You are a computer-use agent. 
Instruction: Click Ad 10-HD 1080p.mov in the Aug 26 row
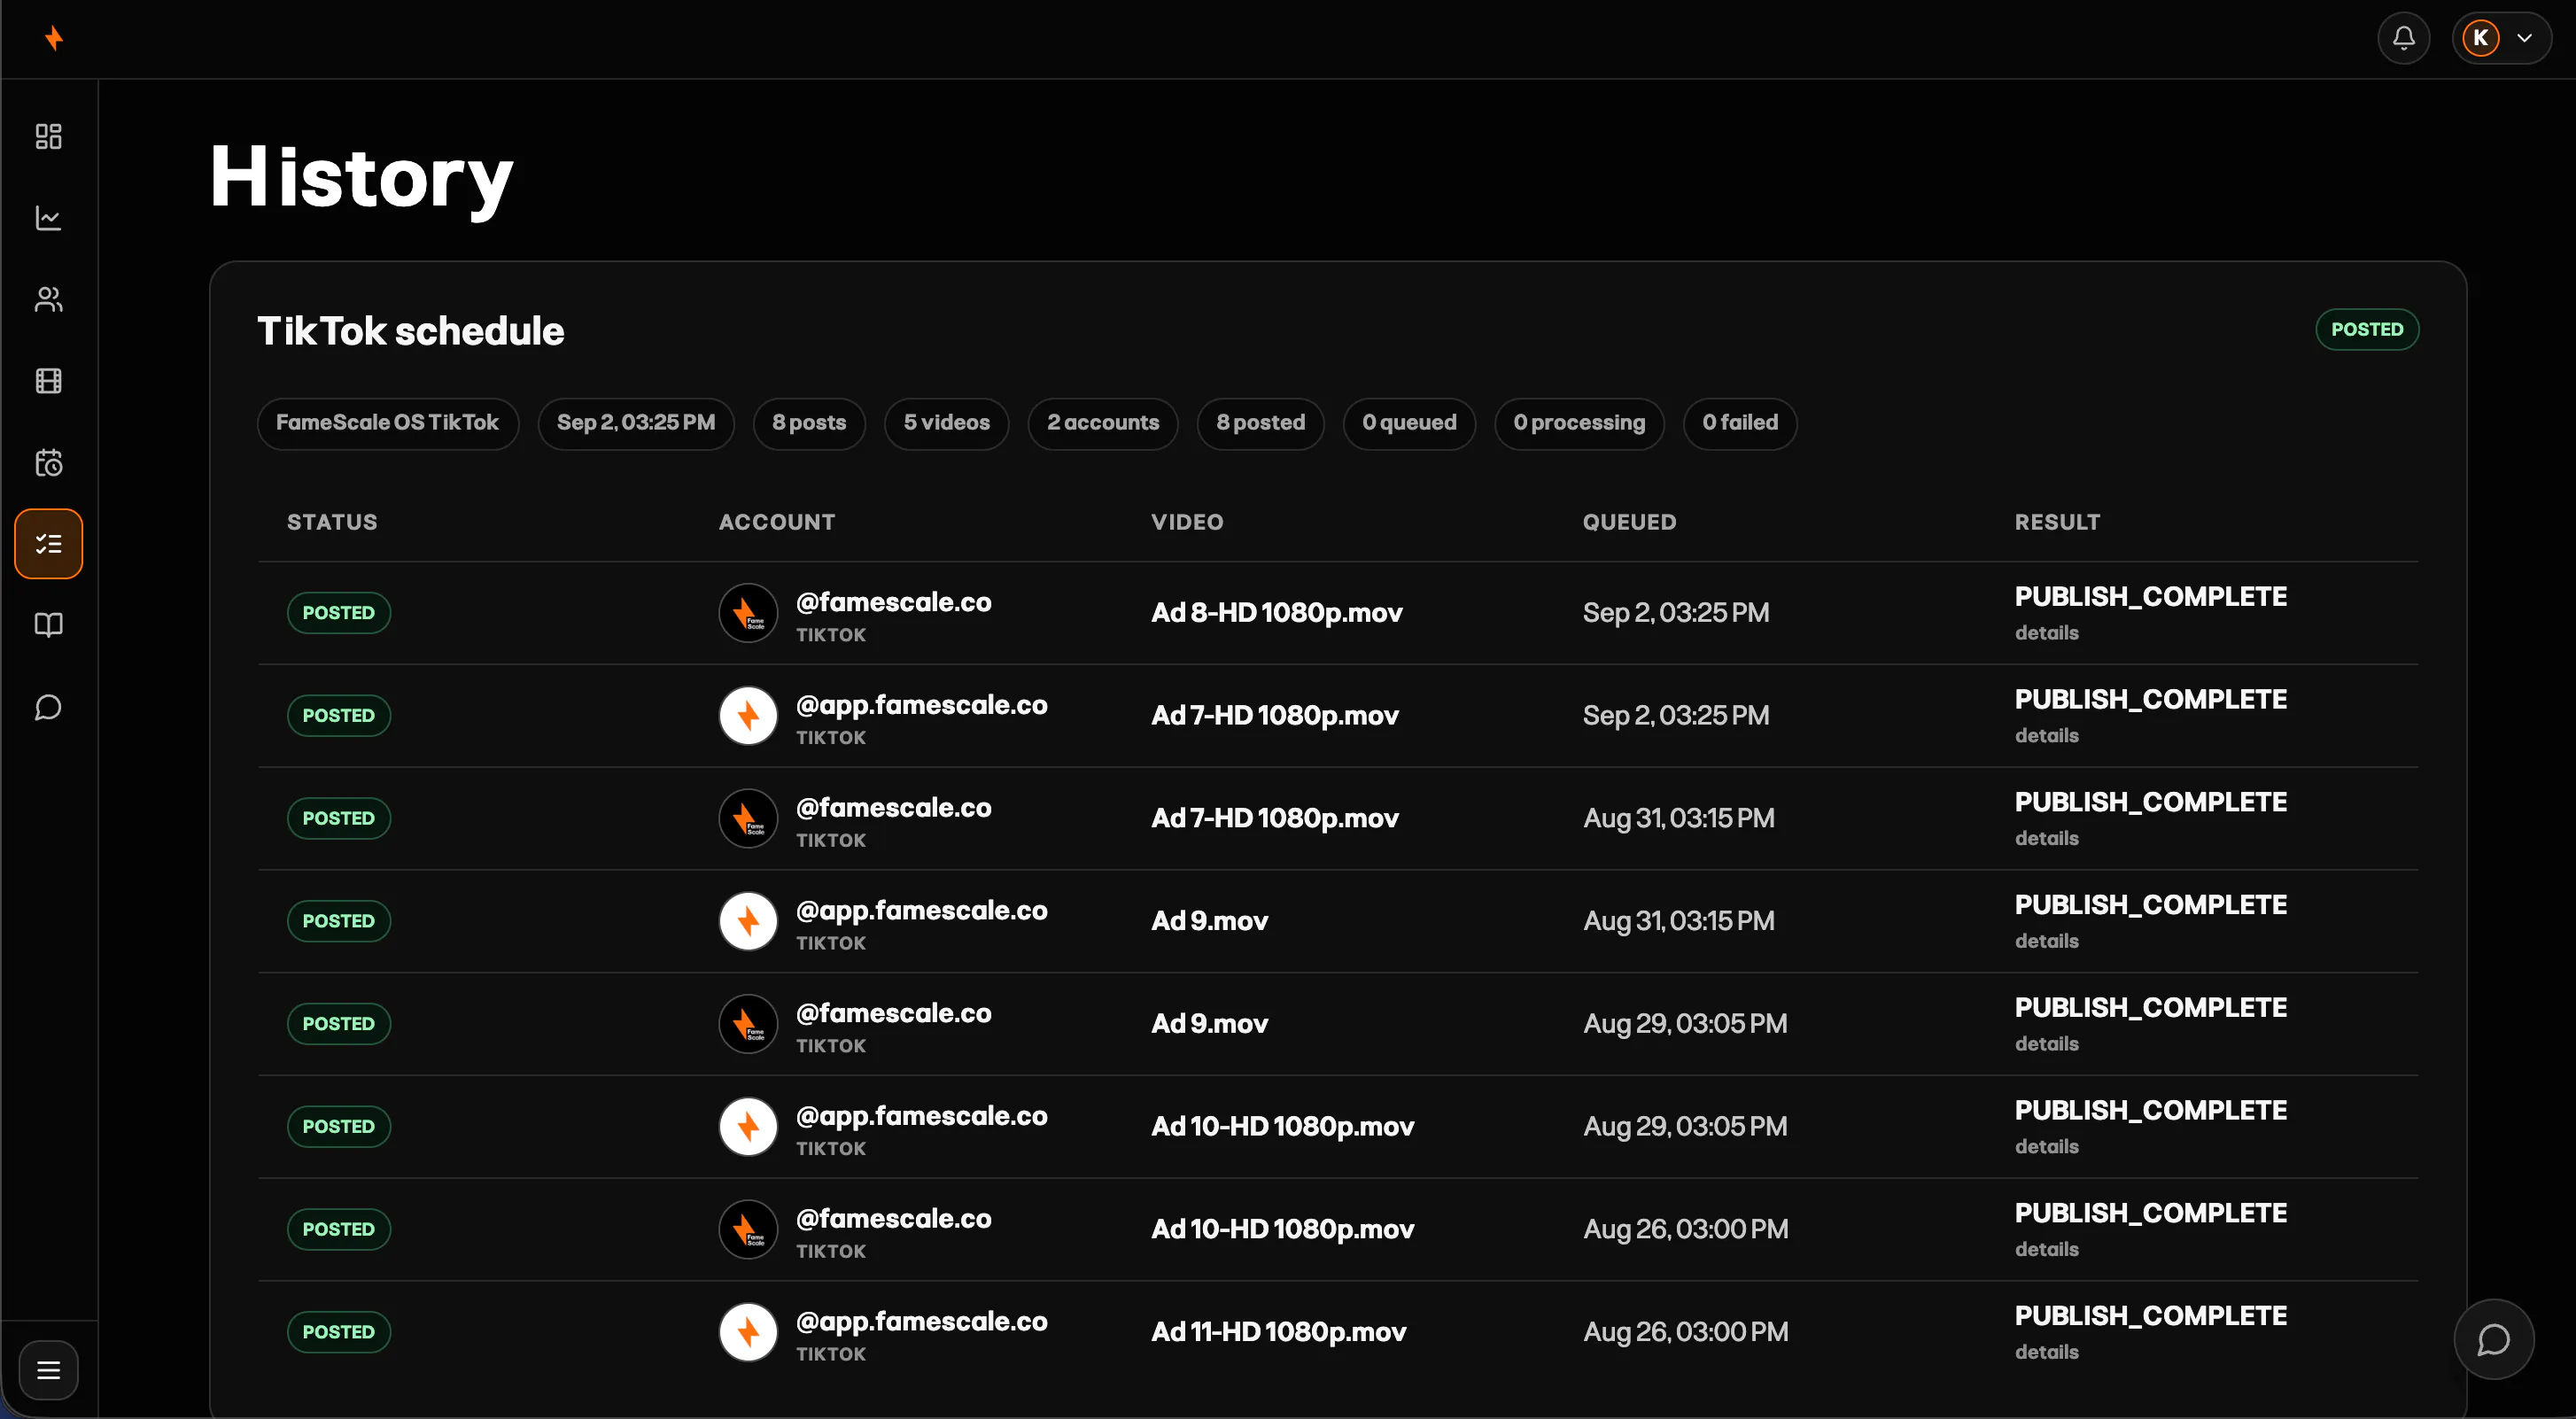[1283, 1230]
